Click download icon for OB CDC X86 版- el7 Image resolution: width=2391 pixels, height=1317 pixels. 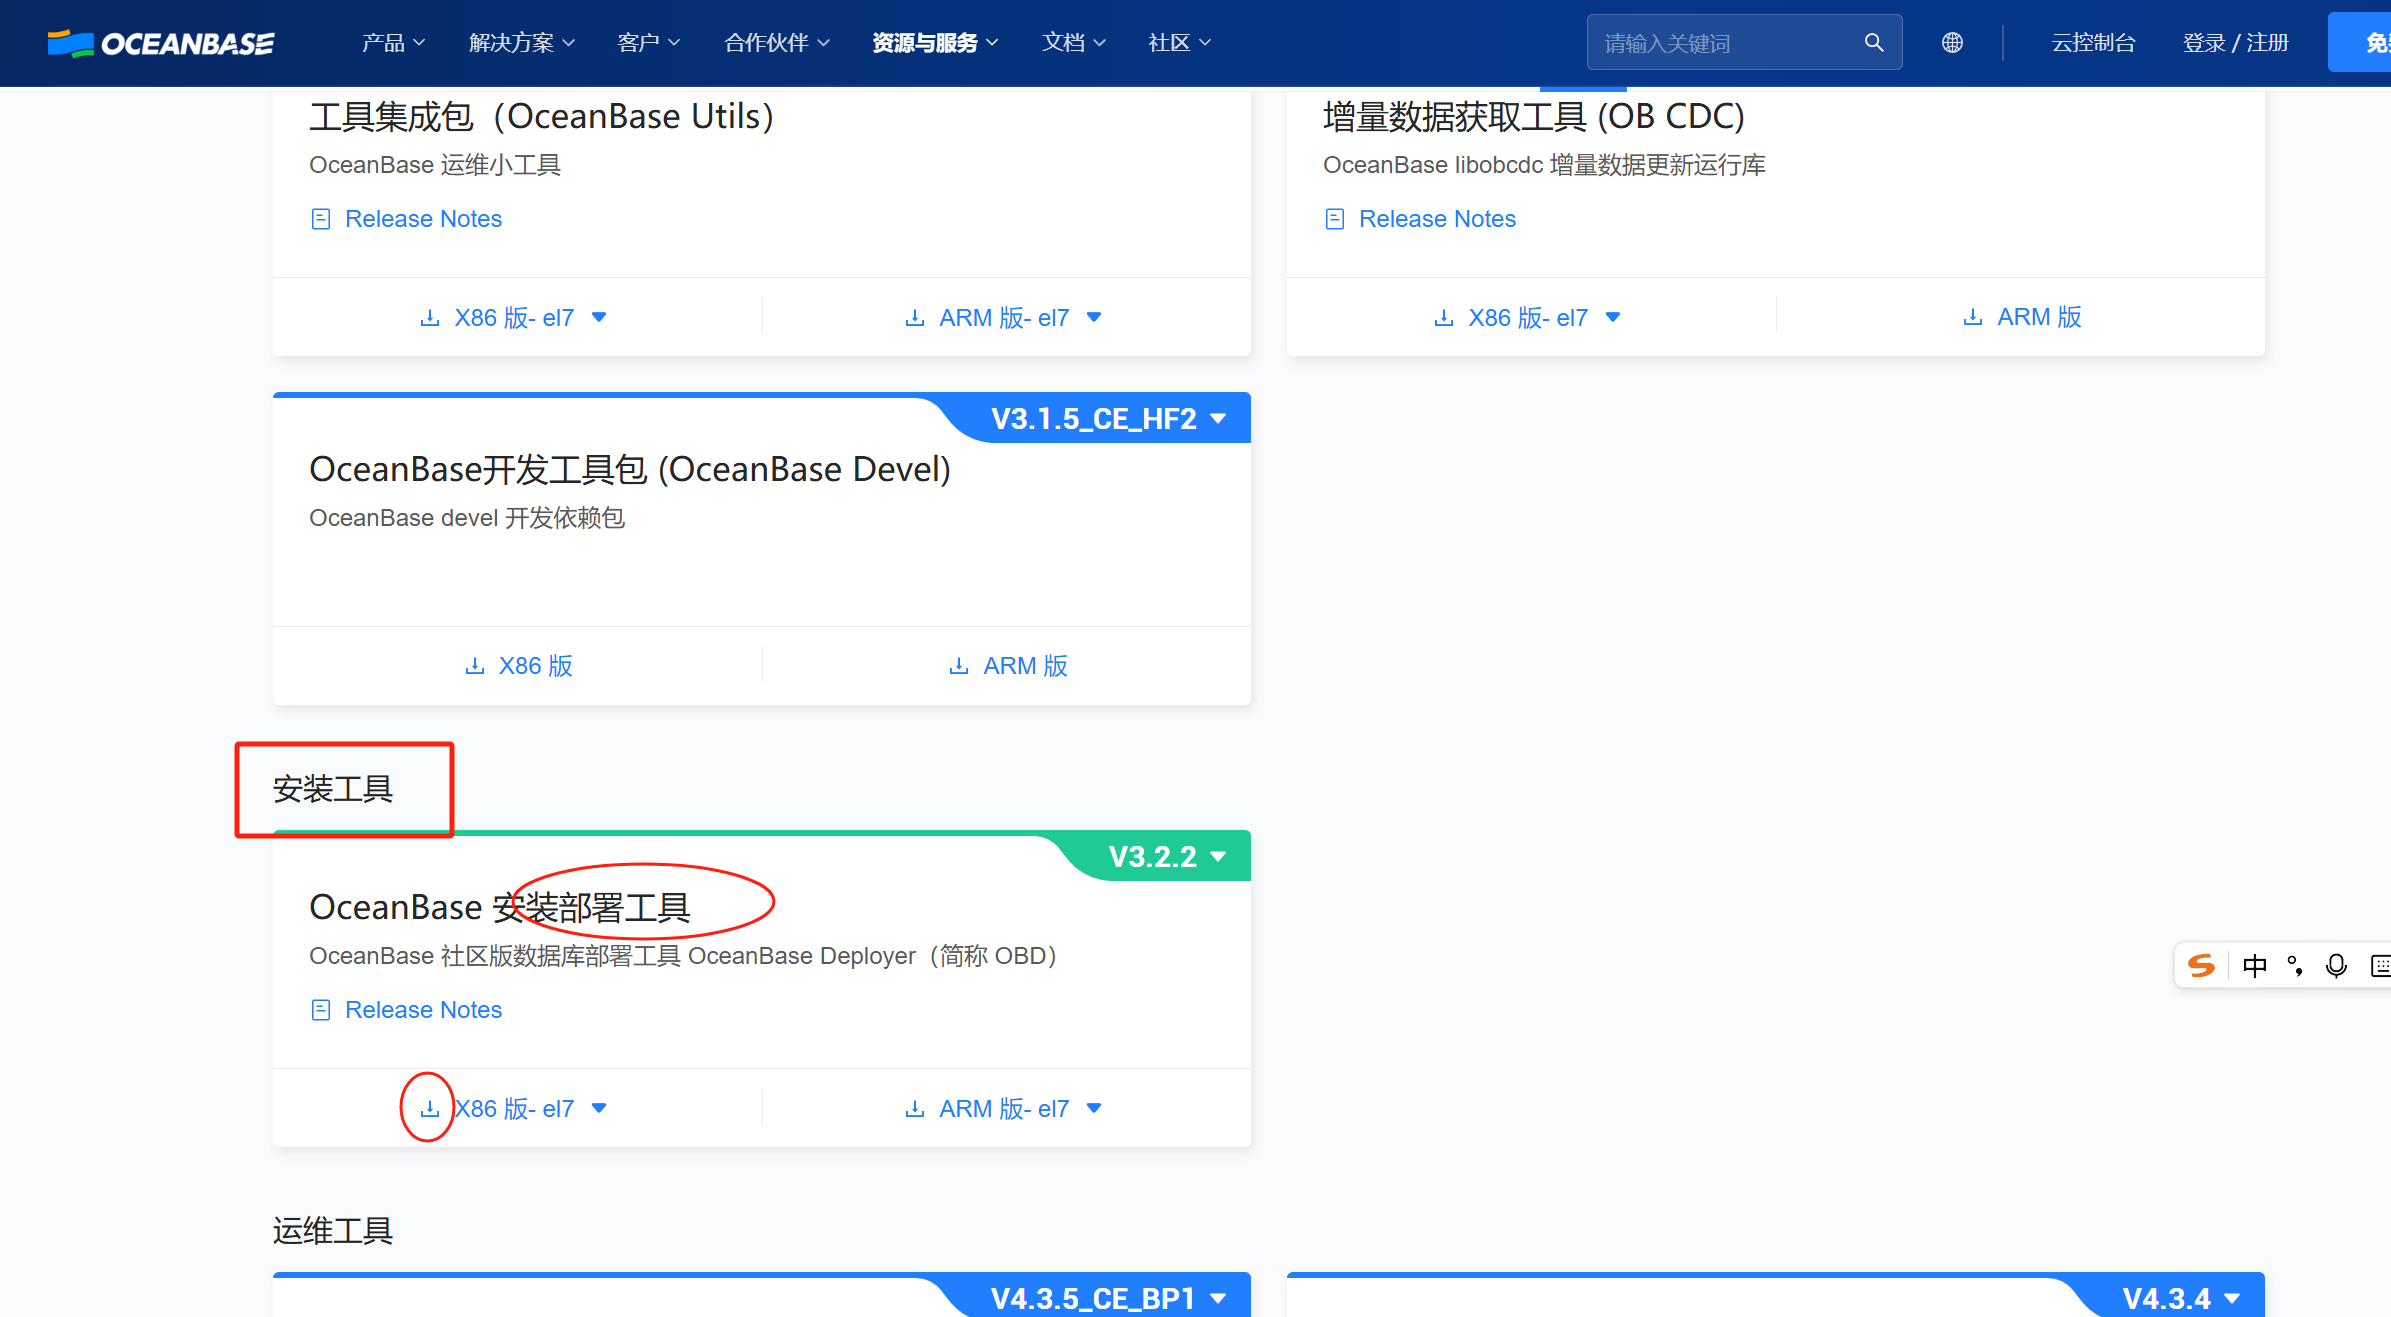(1444, 318)
